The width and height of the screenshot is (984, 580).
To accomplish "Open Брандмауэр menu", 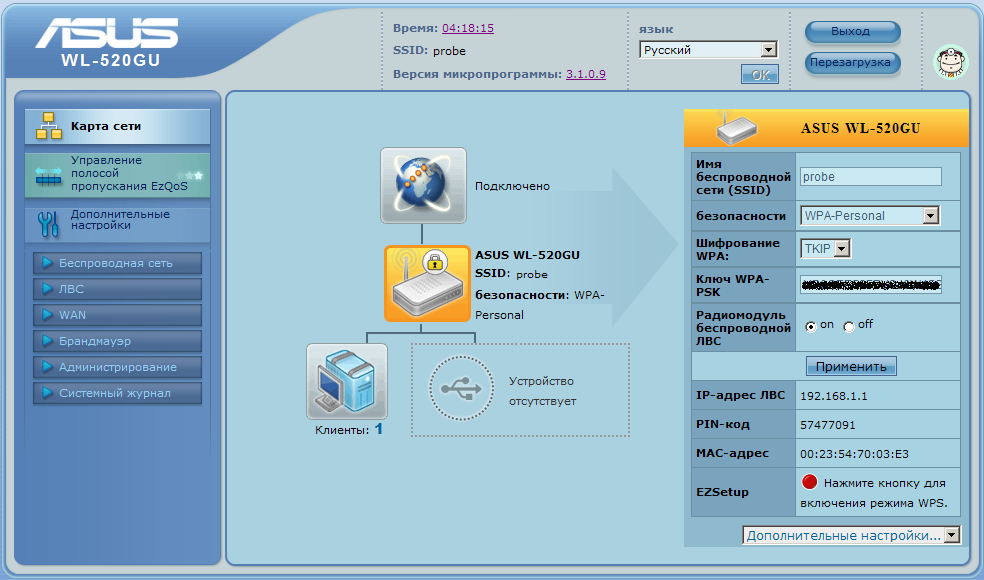I will click(117, 341).
